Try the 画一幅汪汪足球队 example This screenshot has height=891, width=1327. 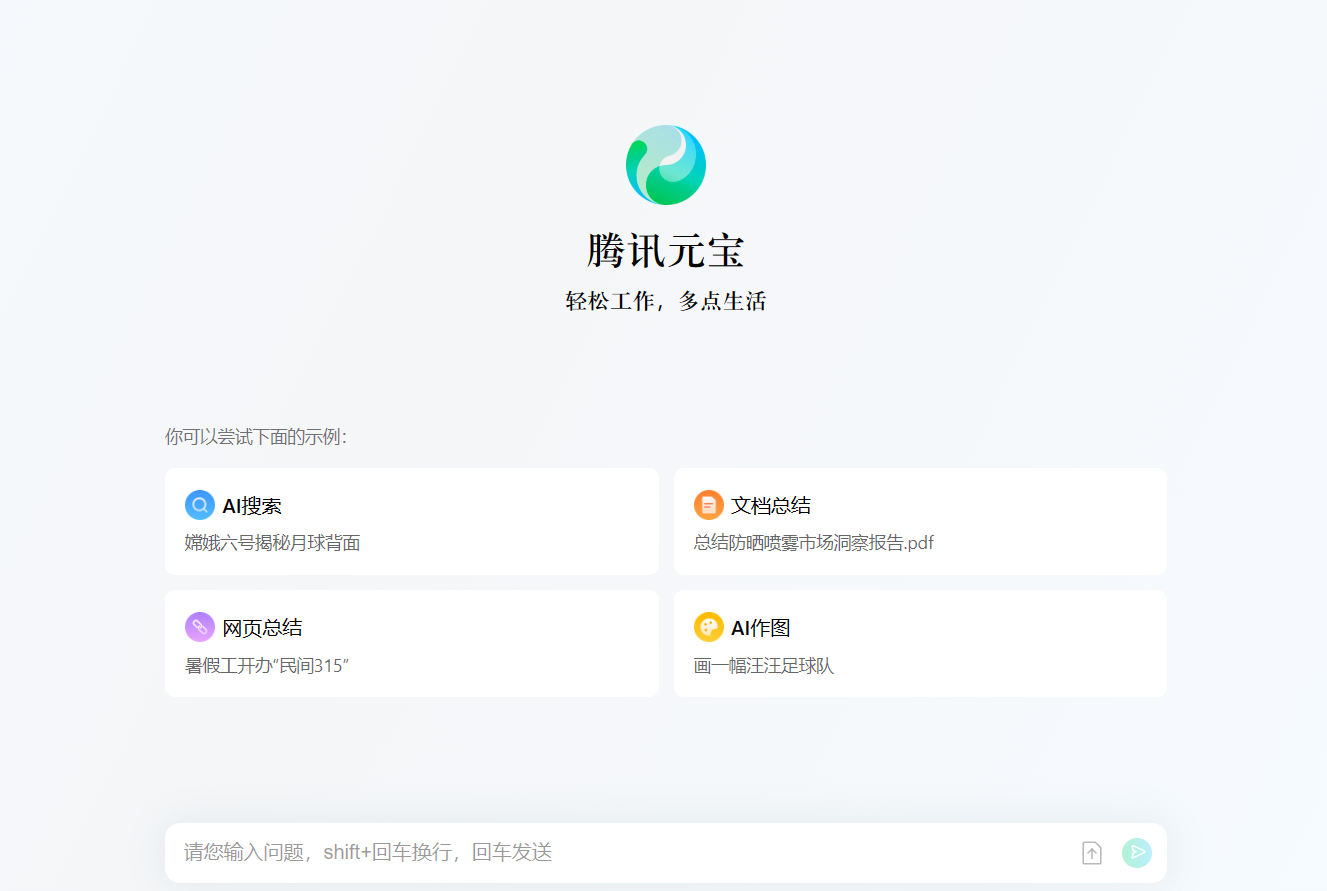[x=763, y=665]
